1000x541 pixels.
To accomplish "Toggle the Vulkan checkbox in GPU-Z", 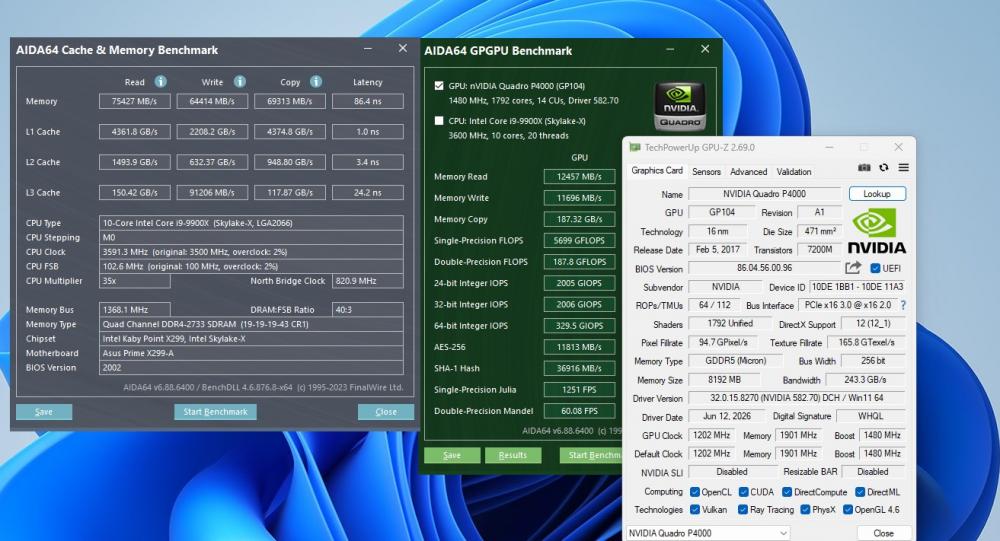I will 695,510.
